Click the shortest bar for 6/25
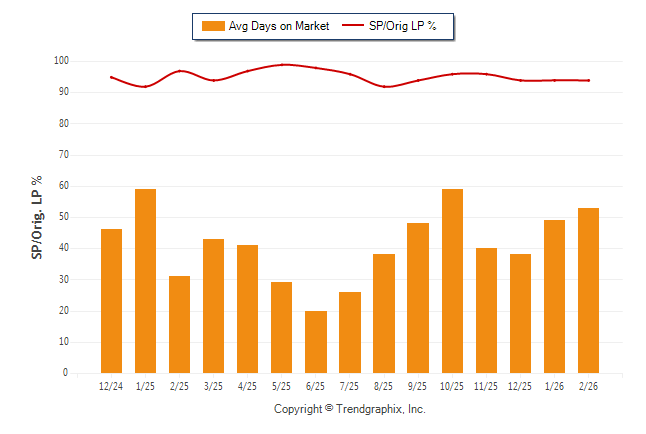Image resolution: width=646 pixels, height=434 pixels. (315, 341)
